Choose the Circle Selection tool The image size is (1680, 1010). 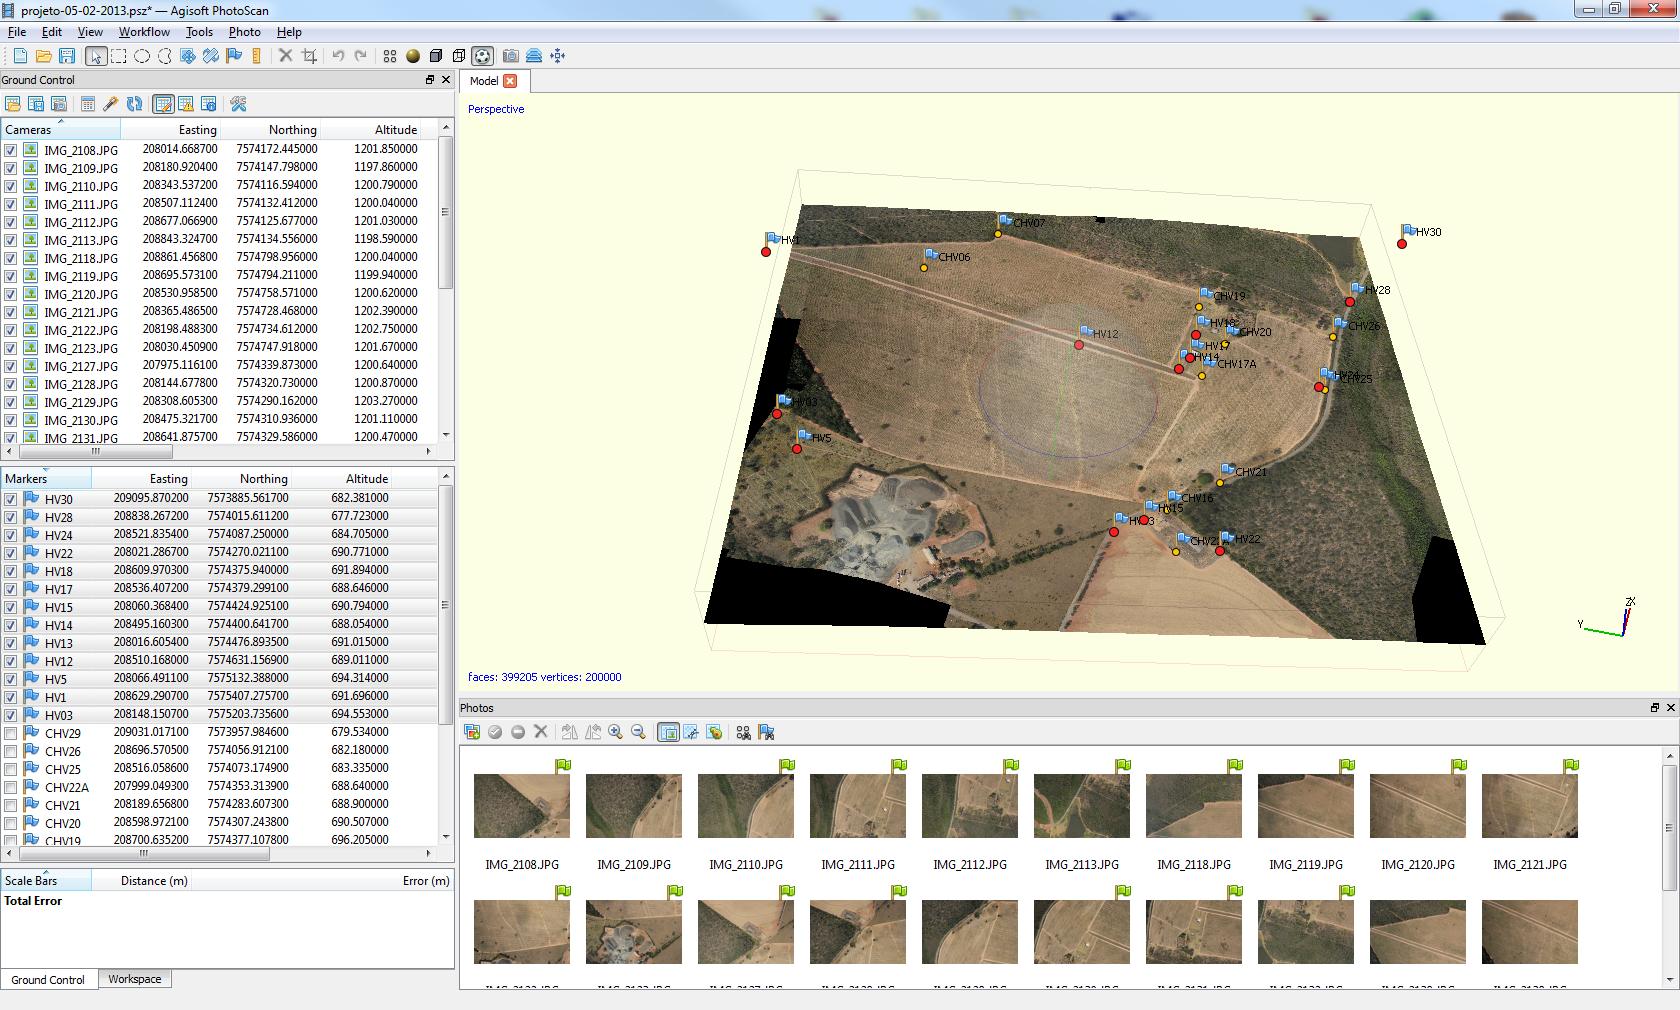click(x=142, y=56)
